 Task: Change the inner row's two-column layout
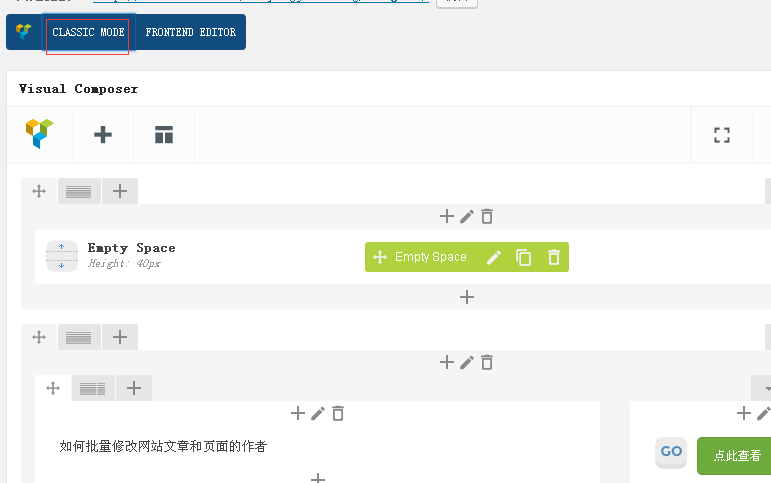(x=93, y=389)
